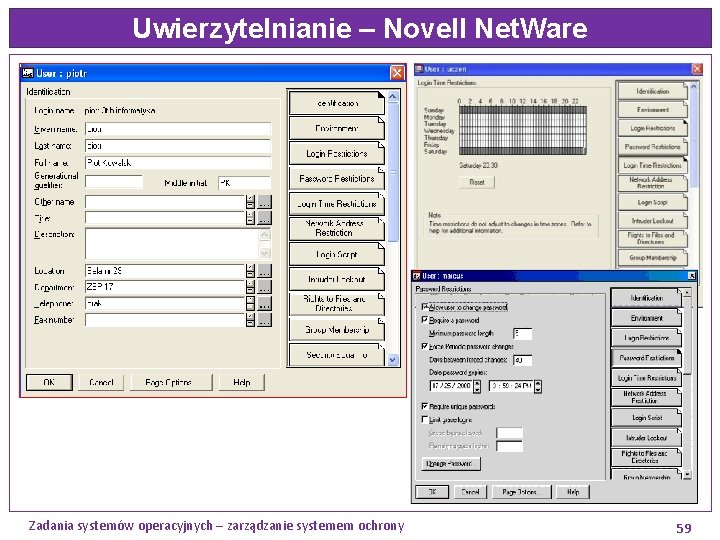Click expiration date spinner in marcus window
The image size is (720, 540).
(477, 386)
